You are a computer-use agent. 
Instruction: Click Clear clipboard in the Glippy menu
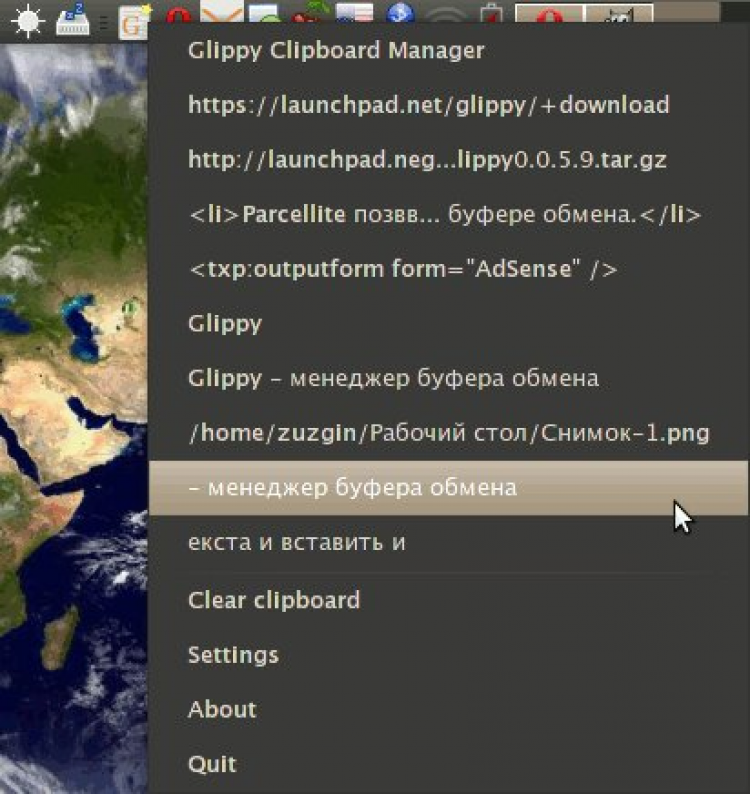pos(273,600)
